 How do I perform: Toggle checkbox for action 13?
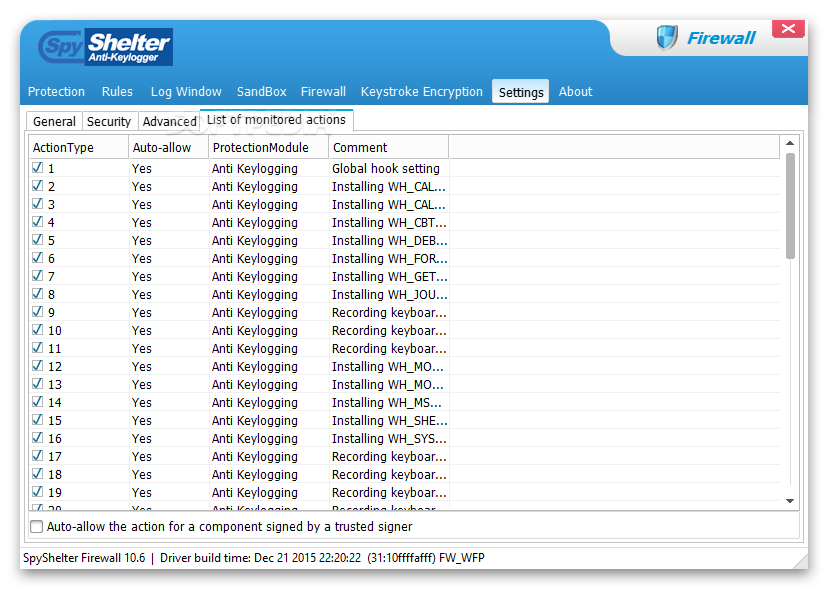pyautogui.click(x=37, y=384)
